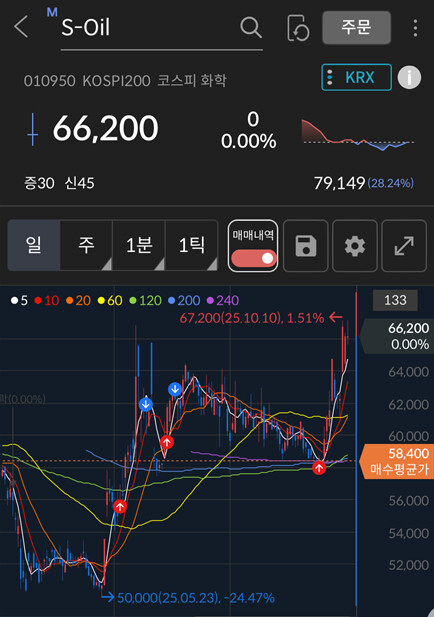The image size is (434, 617).
Task: Tap the low label 50,000(25.05.23), -24.47%
Action: pos(196,598)
